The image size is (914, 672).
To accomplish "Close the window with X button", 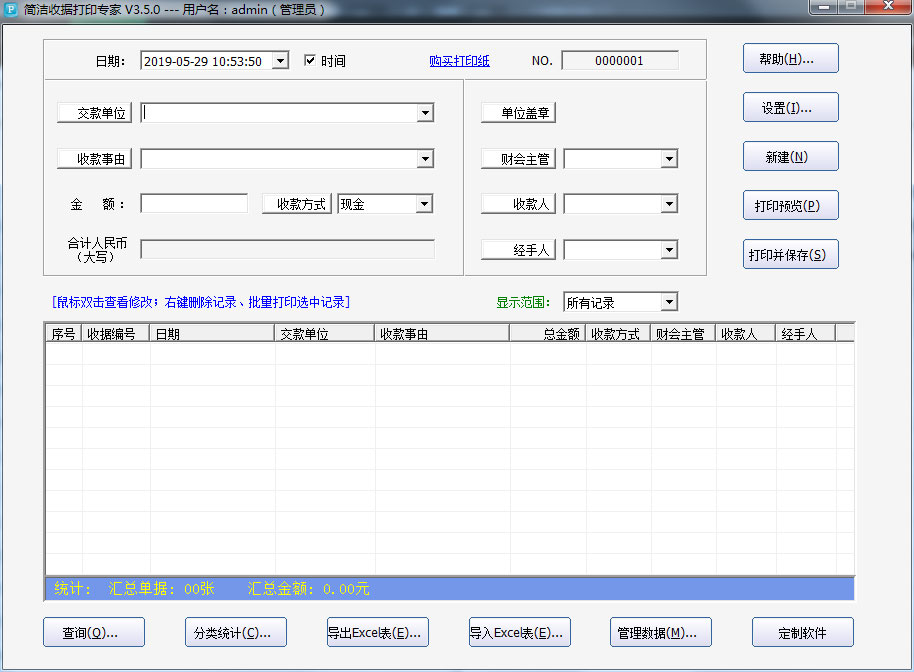I will tap(888, 6).
